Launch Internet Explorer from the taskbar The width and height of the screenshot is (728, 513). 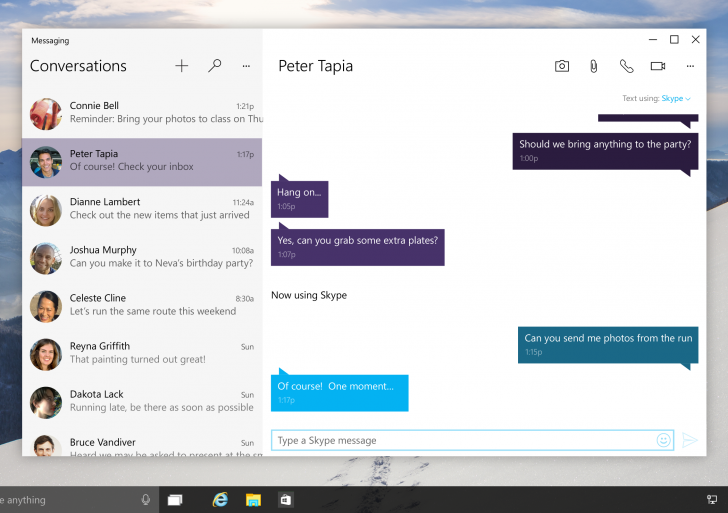[220, 499]
